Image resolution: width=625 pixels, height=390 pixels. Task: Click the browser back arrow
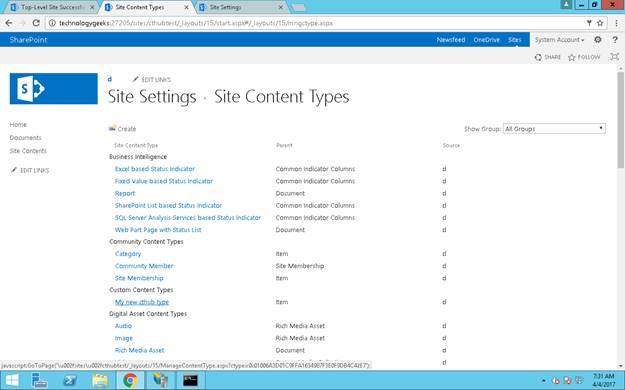pos(9,23)
